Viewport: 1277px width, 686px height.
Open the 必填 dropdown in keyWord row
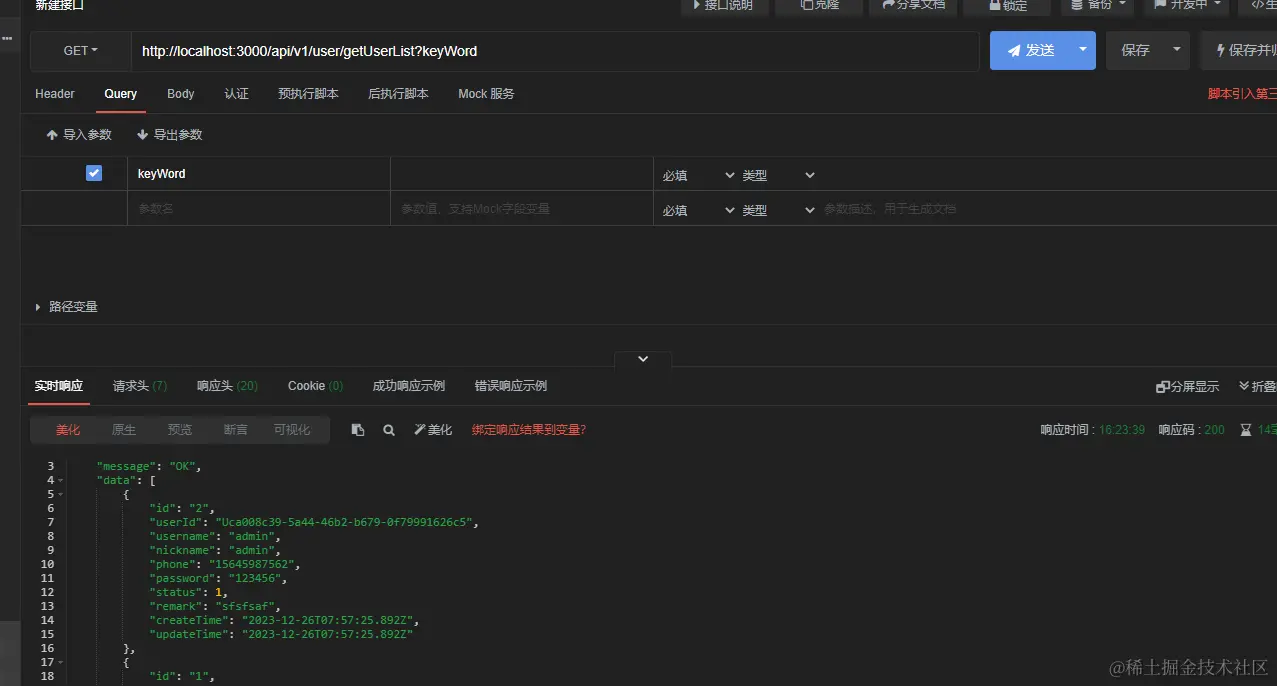[x=698, y=175]
